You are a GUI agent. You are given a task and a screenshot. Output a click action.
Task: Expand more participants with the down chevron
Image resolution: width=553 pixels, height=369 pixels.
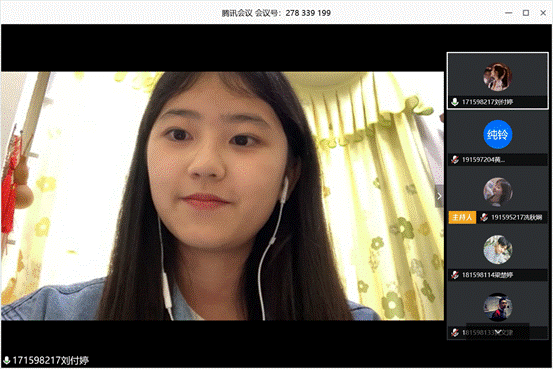pyautogui.click(x=498, y=332)
